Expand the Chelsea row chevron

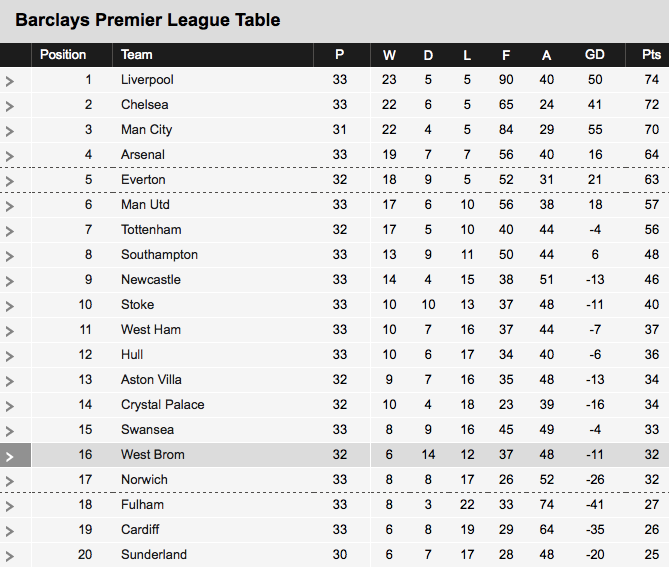pyautogui.click(x=10, y=106)
